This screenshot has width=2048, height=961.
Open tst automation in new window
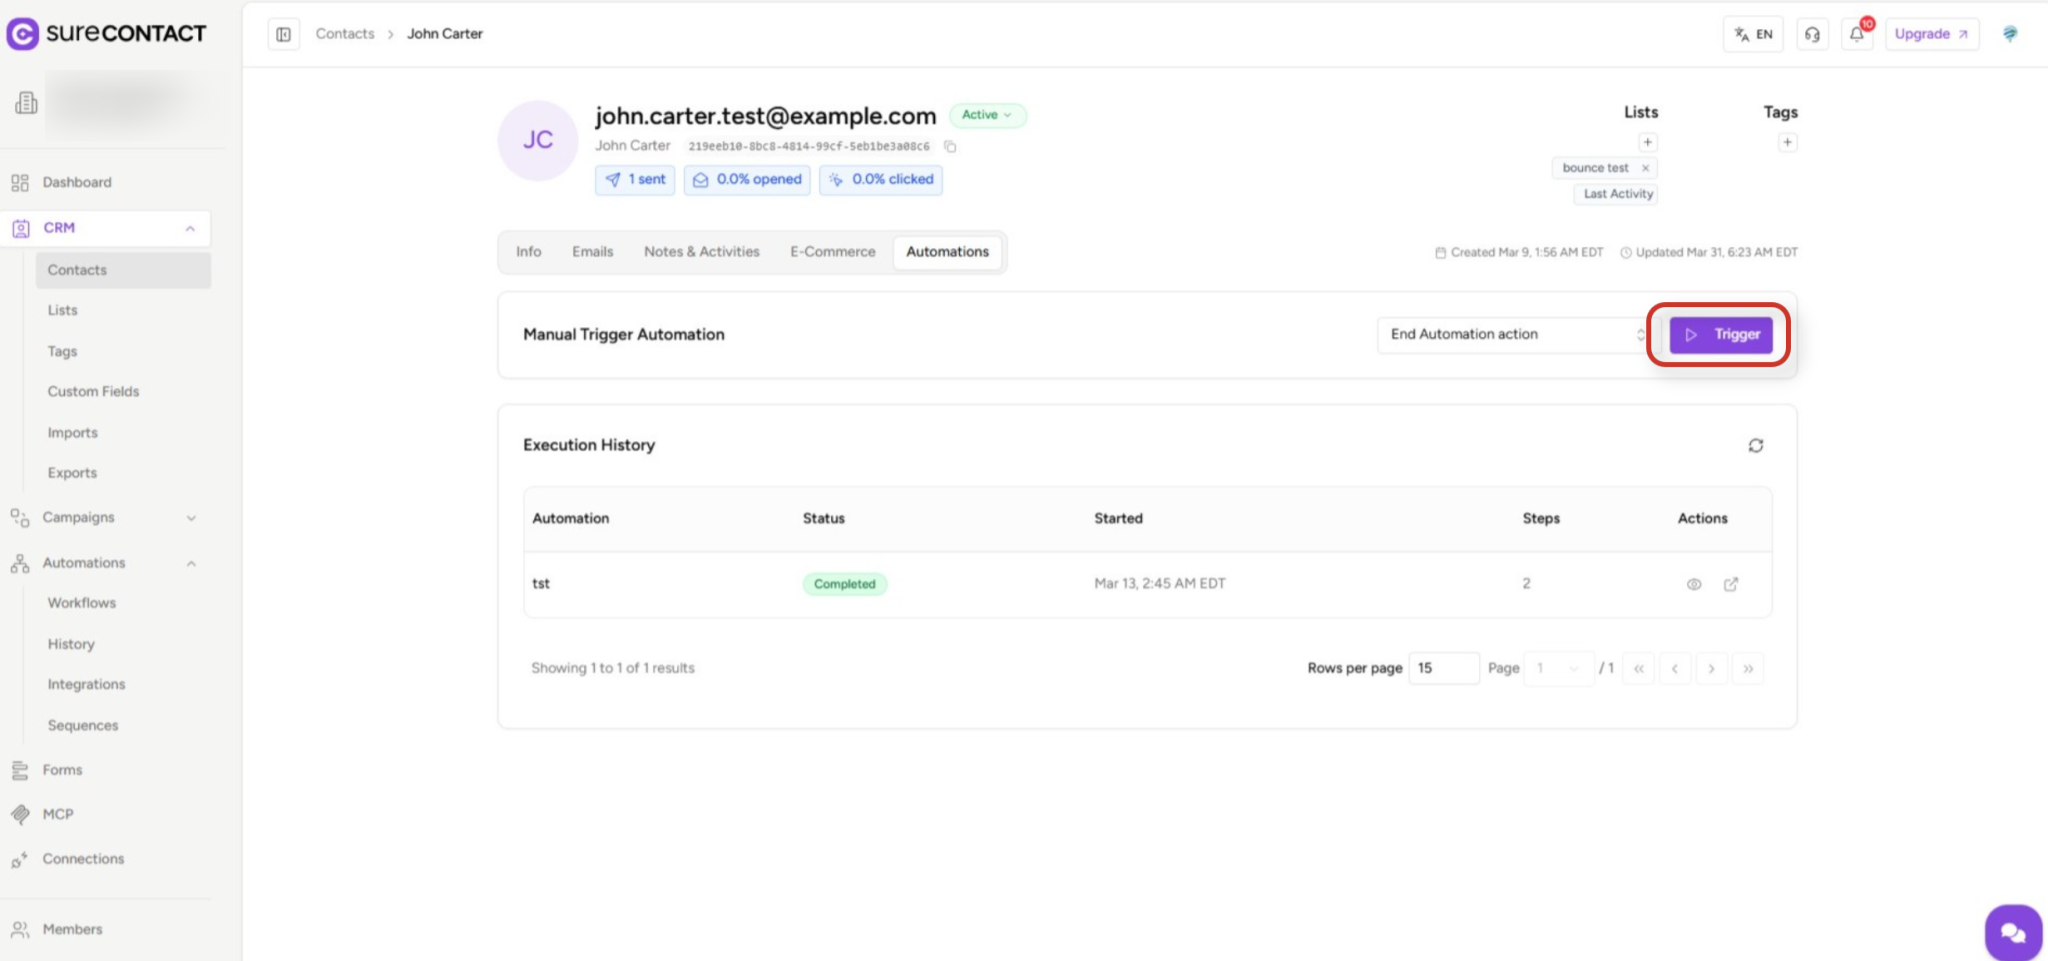tap(1731, 584)
